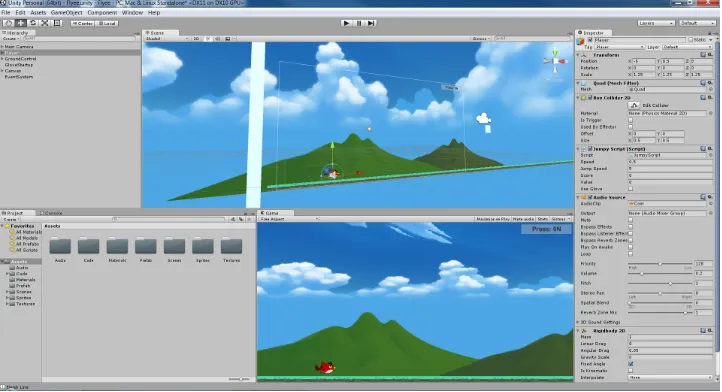722x392 pixels.
Task: Click the Step frame button
Action: click(x=371, y=23)
